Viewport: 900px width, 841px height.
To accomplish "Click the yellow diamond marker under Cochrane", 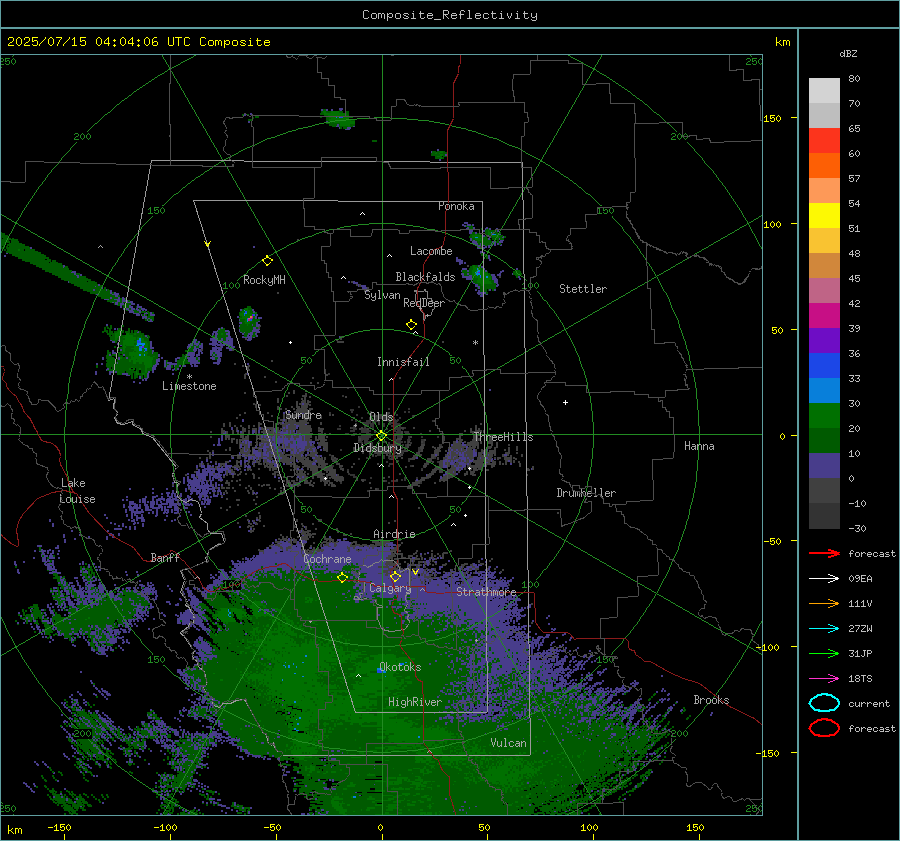I will pyautogui.click(x=342, y=578).
